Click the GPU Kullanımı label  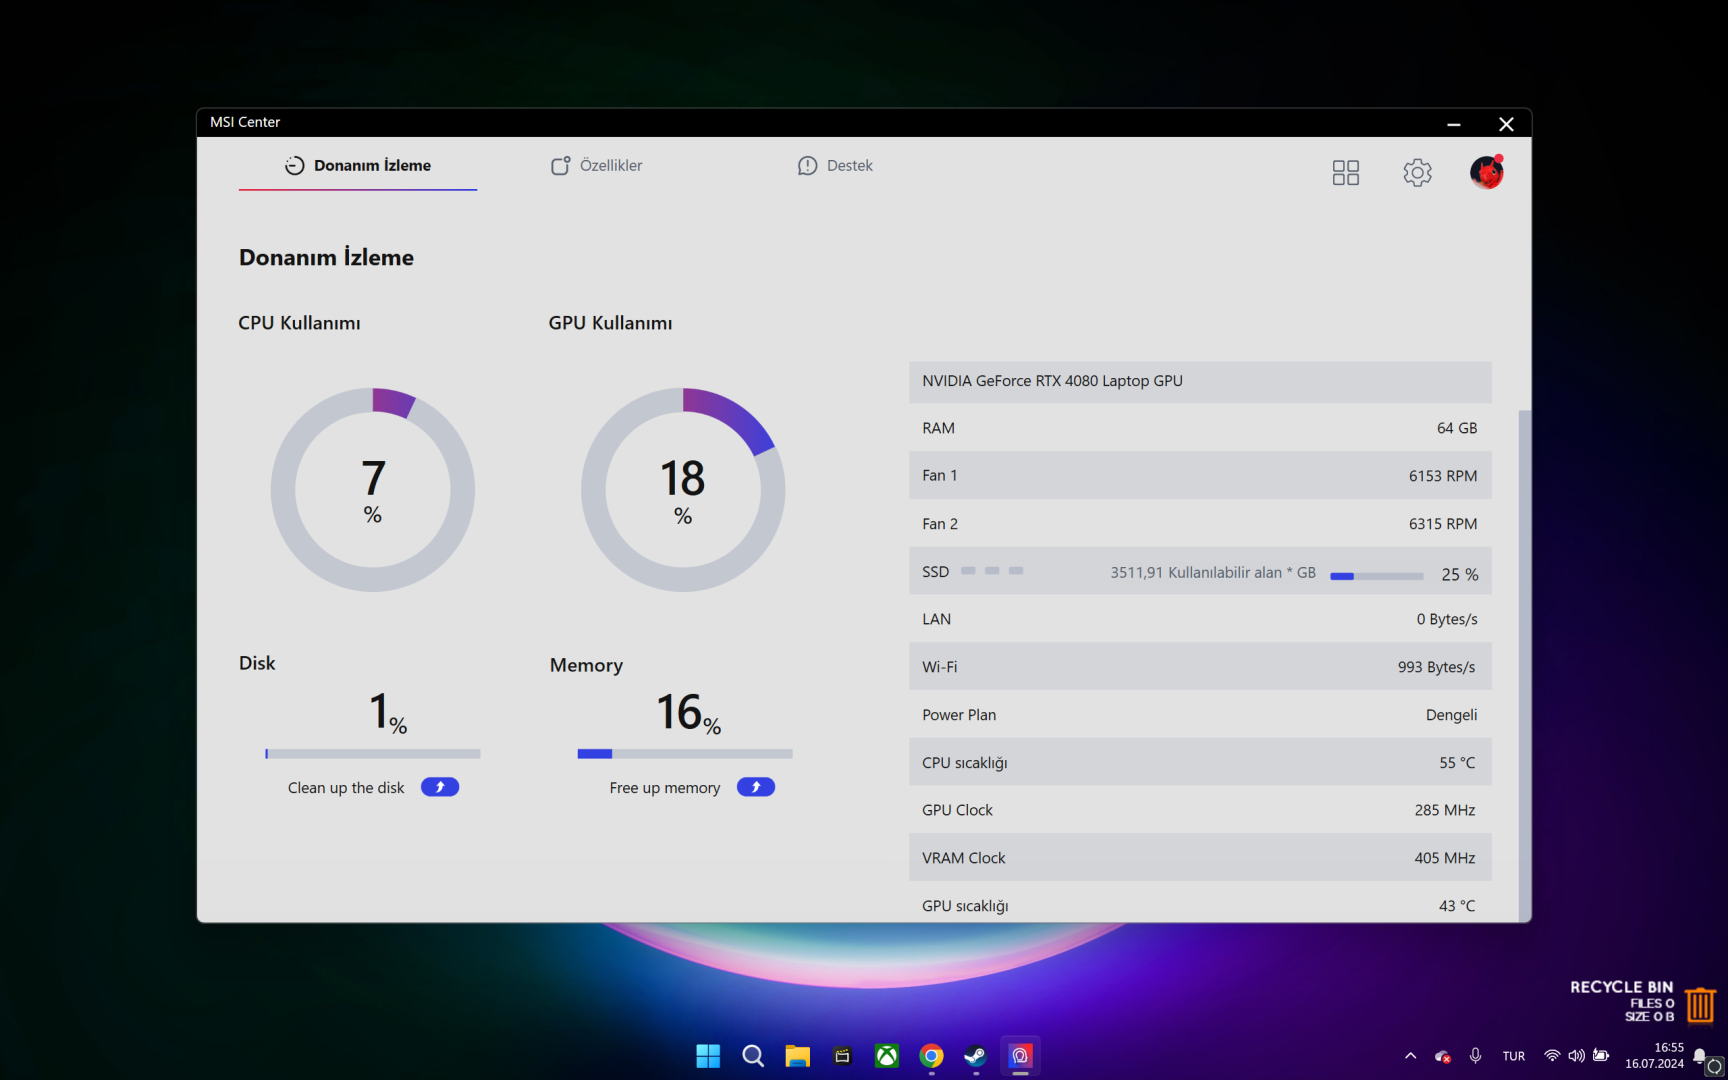pyautogui.click(x=610, y=323)
